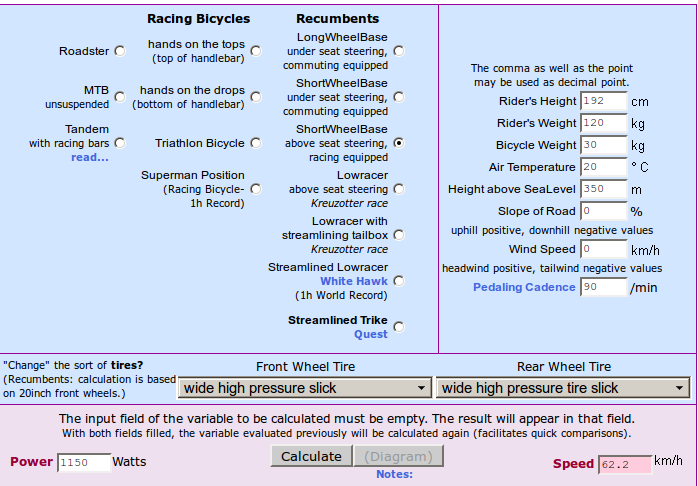The height and width of the screenshot is (486, 698).
Task: Edit the Slope of Road field
Action: (x=603, y=211)
